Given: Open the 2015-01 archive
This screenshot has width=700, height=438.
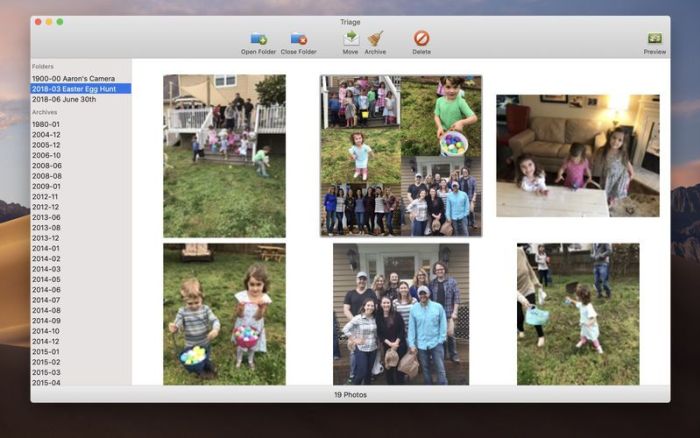Looking at the screenshot, I should pos(81,351).
